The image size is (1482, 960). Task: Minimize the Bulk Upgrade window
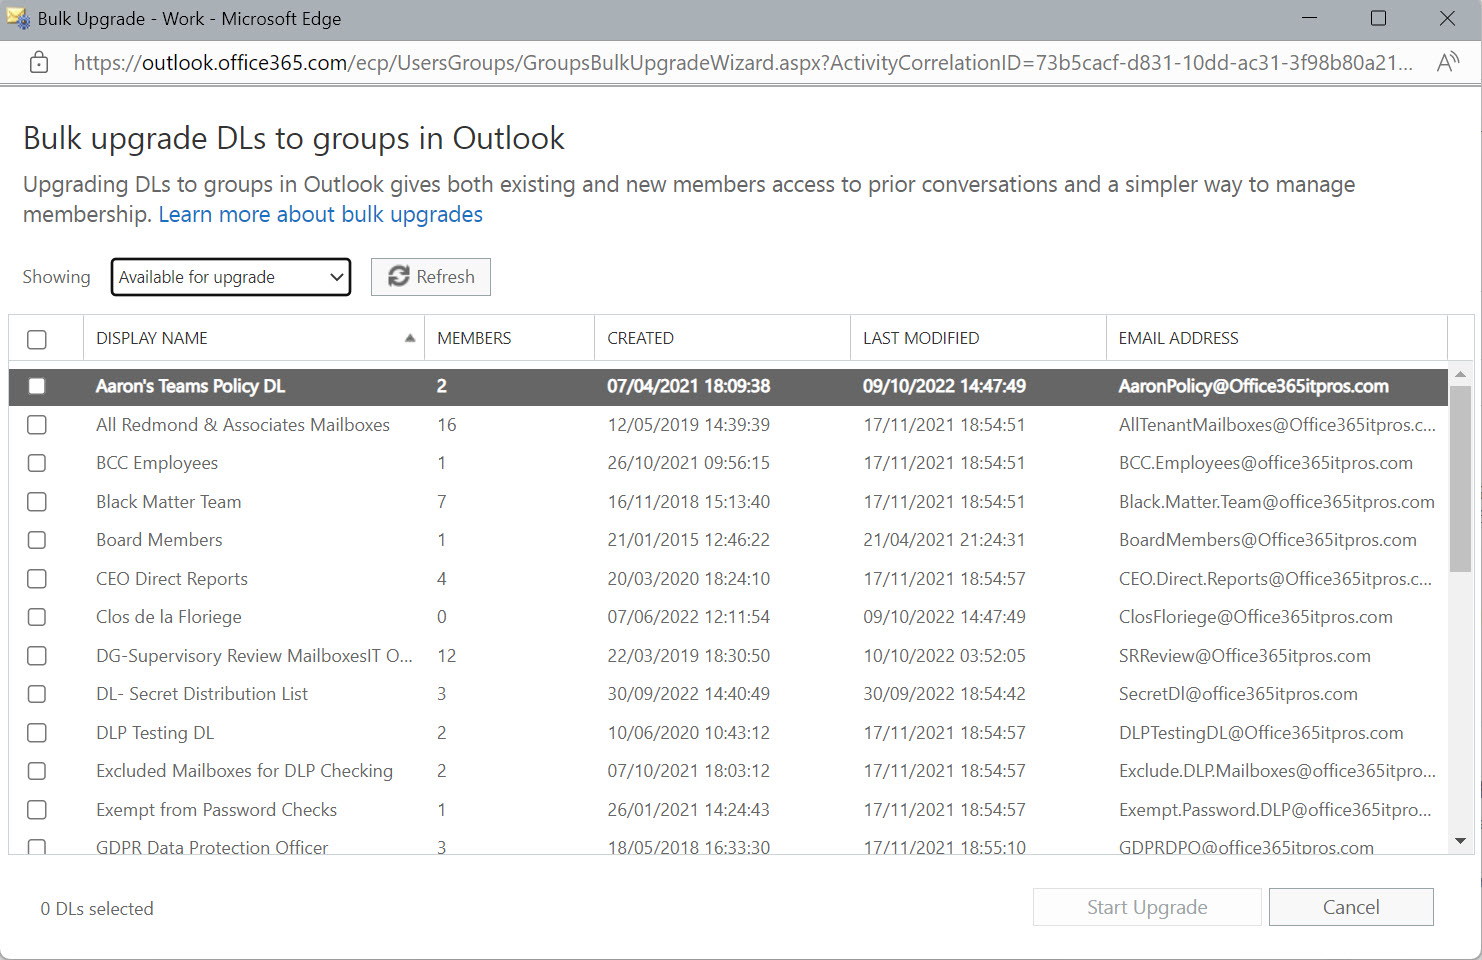point(1309,18)
